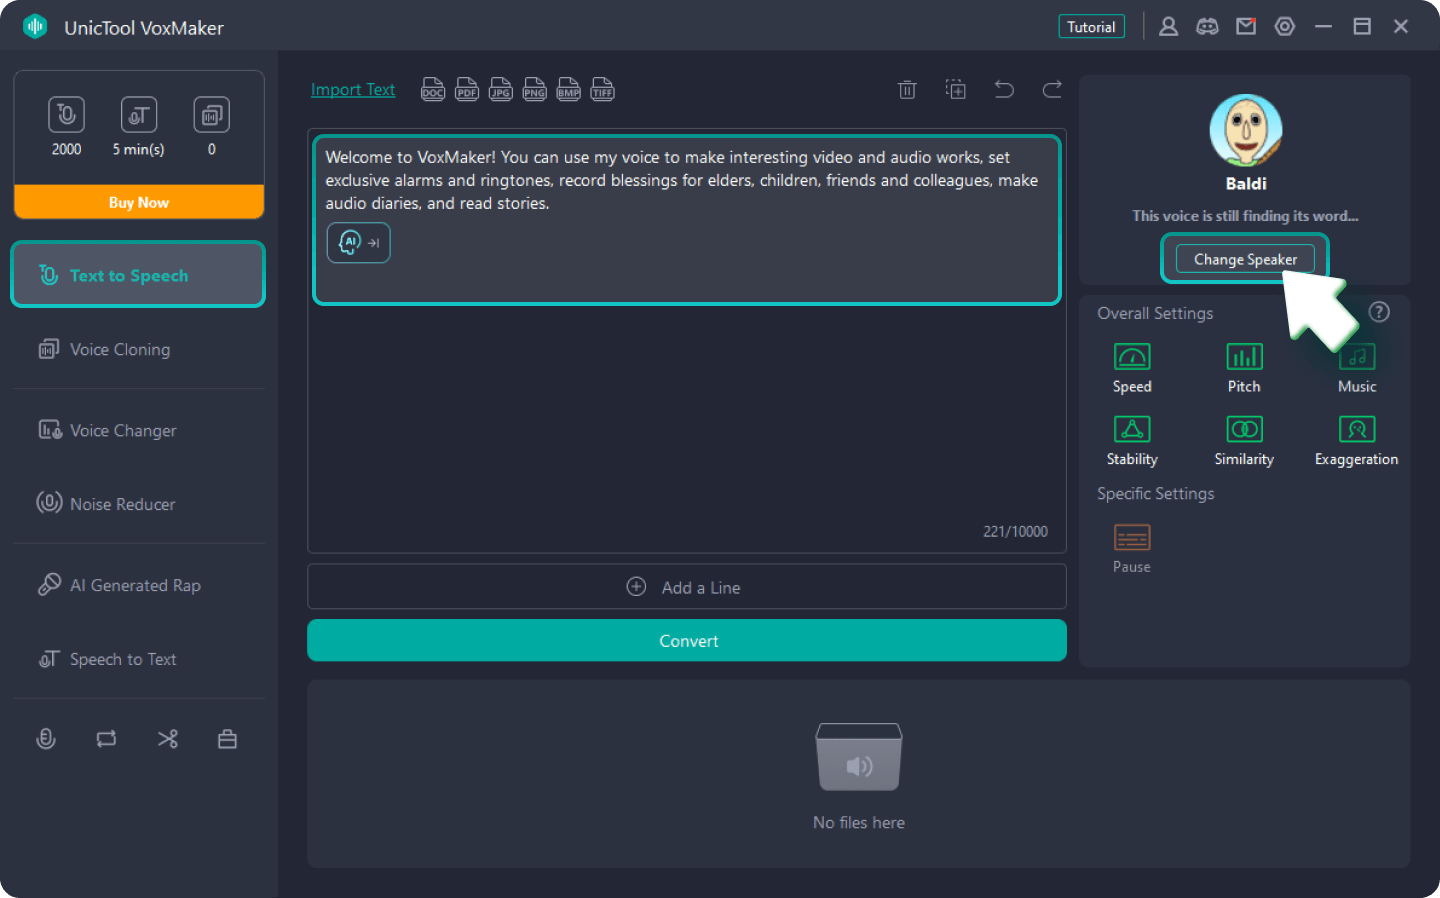Insert a Pause in text
Screen dimensions: 1440x898
tap(1132, 549)
